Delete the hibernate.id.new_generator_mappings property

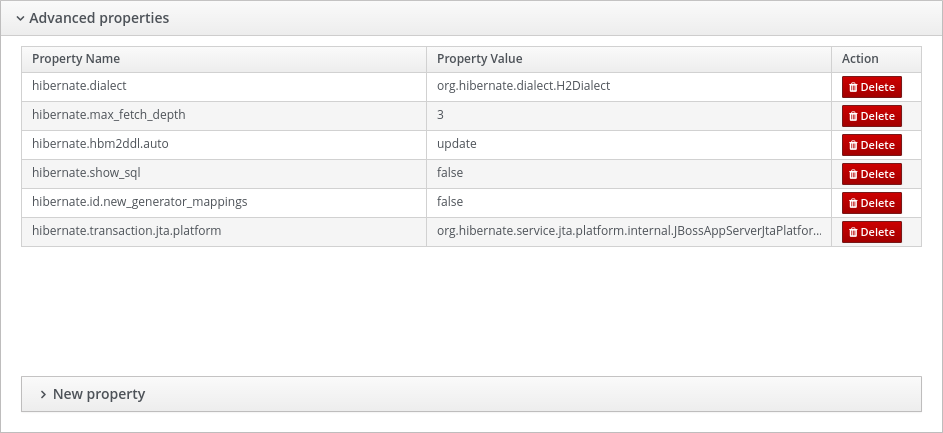click(871, 203)
